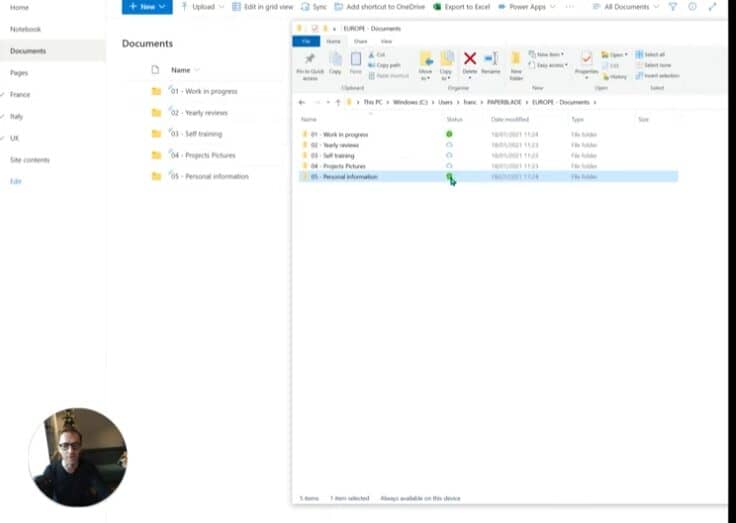Viewport: 736px width, 523px height.
Task: Sort by Type column header
Action: click(577, 119)
